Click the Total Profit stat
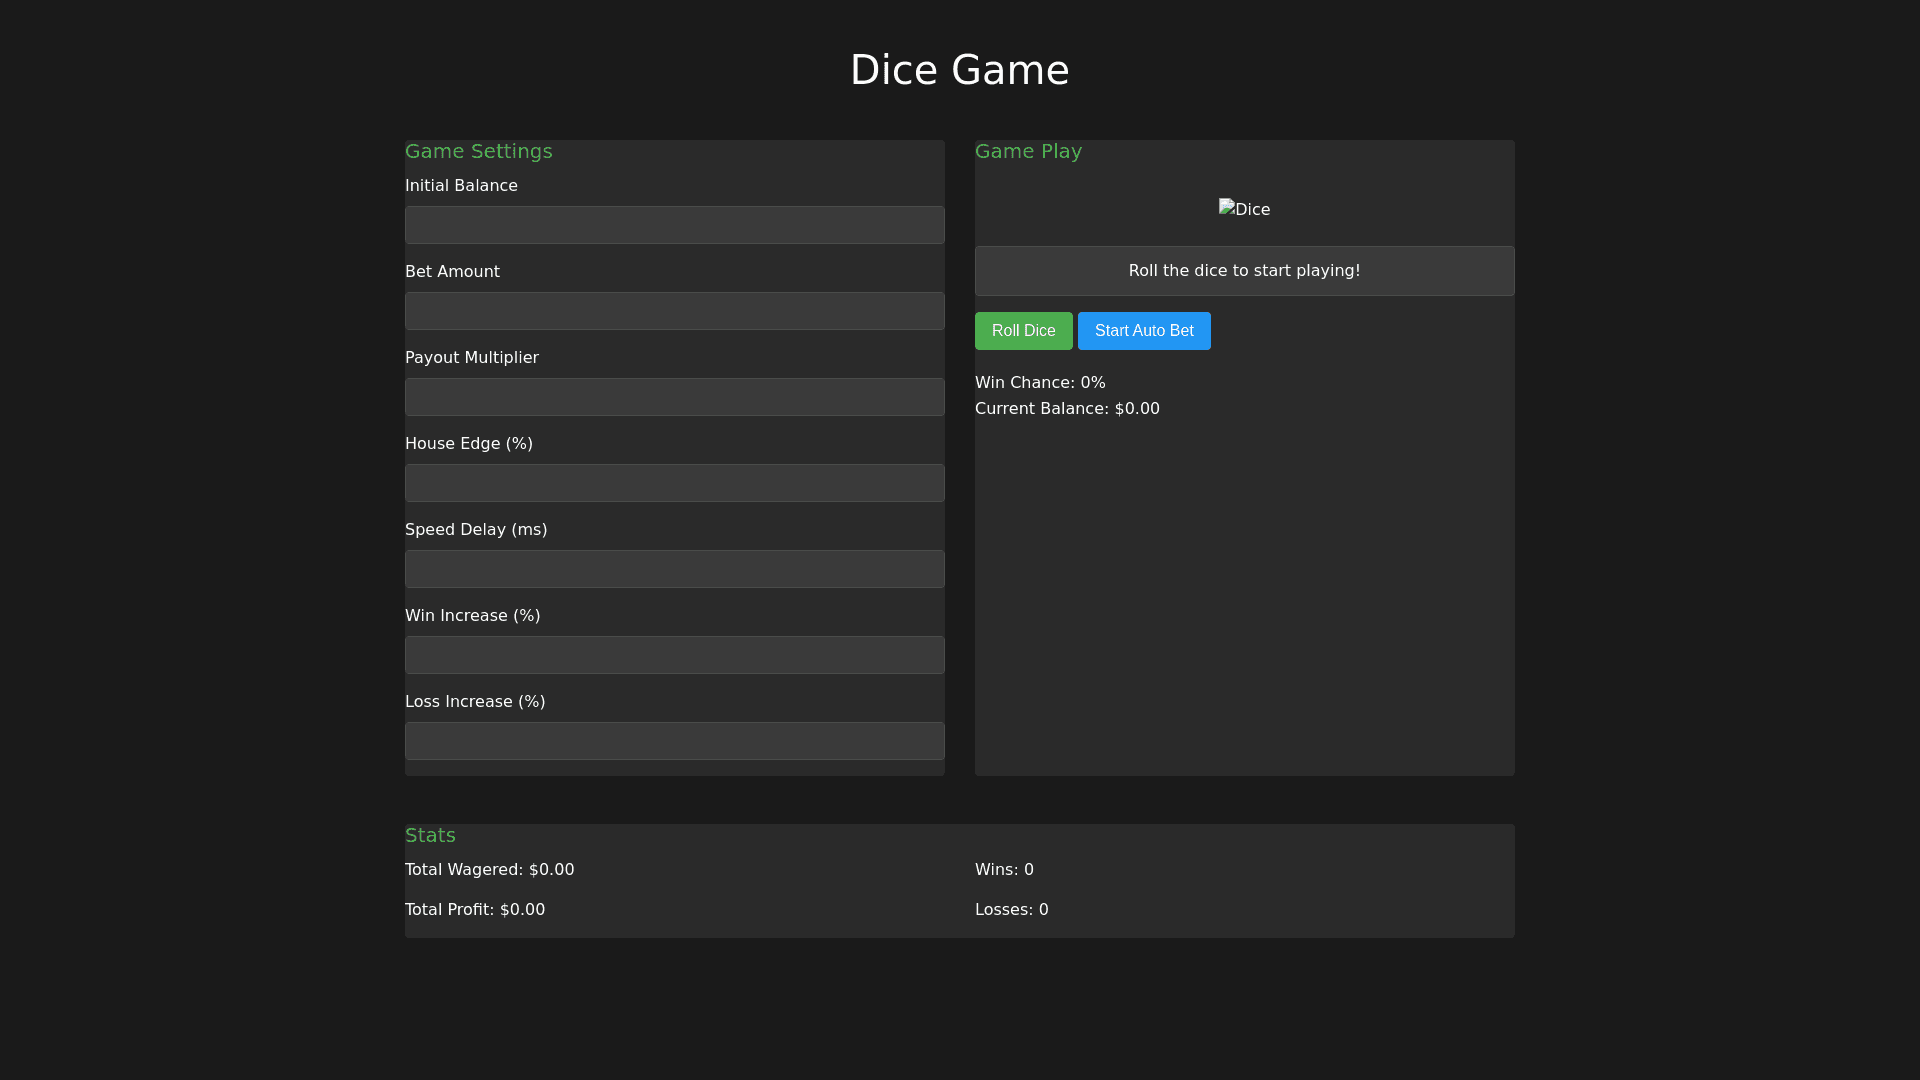Screen dimensions: 1920x1080 pyautogui.click(x=475, y=910)
